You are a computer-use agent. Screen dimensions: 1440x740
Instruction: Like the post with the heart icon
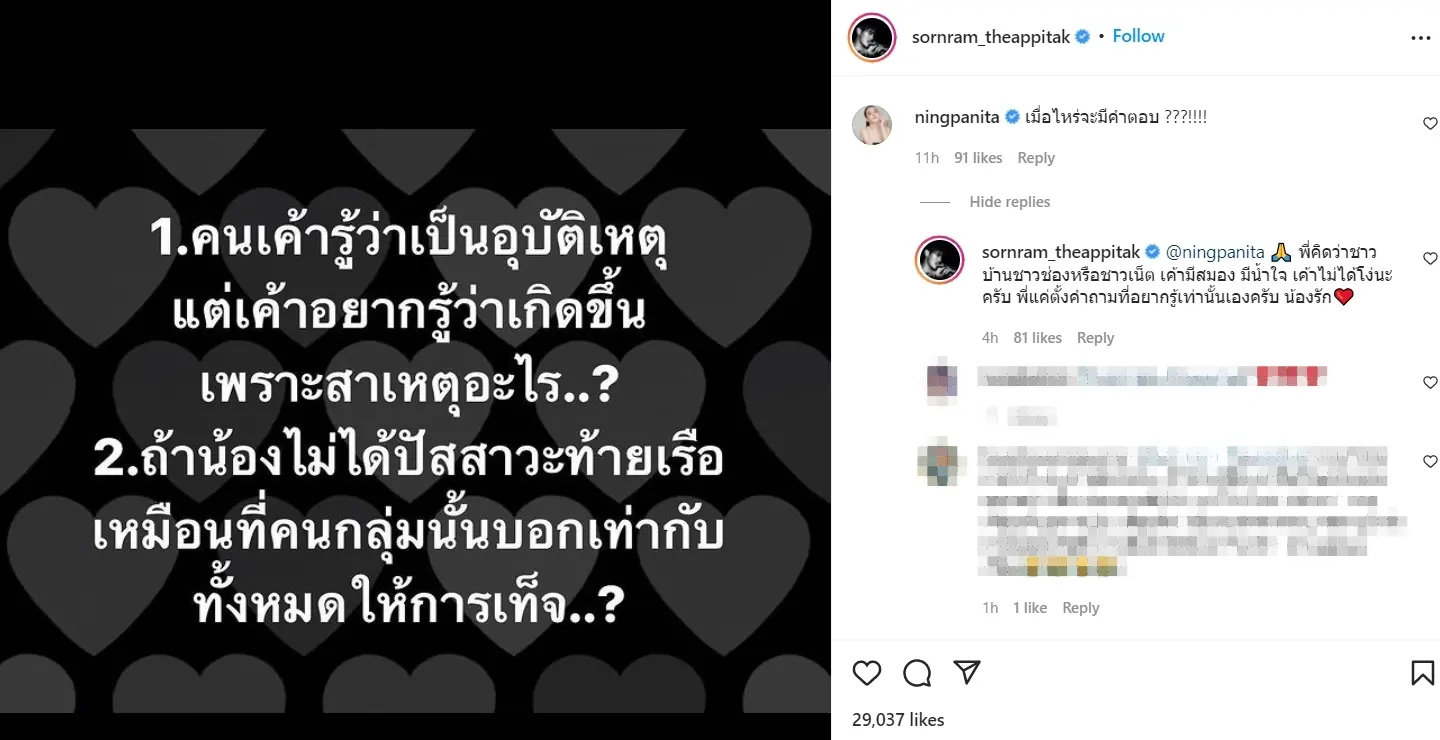tap(867, 673)
